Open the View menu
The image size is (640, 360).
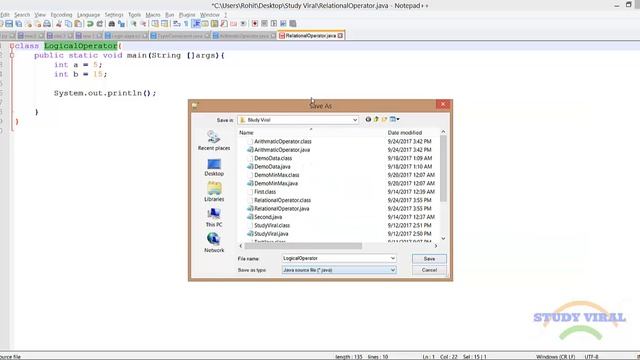point(40,15)
